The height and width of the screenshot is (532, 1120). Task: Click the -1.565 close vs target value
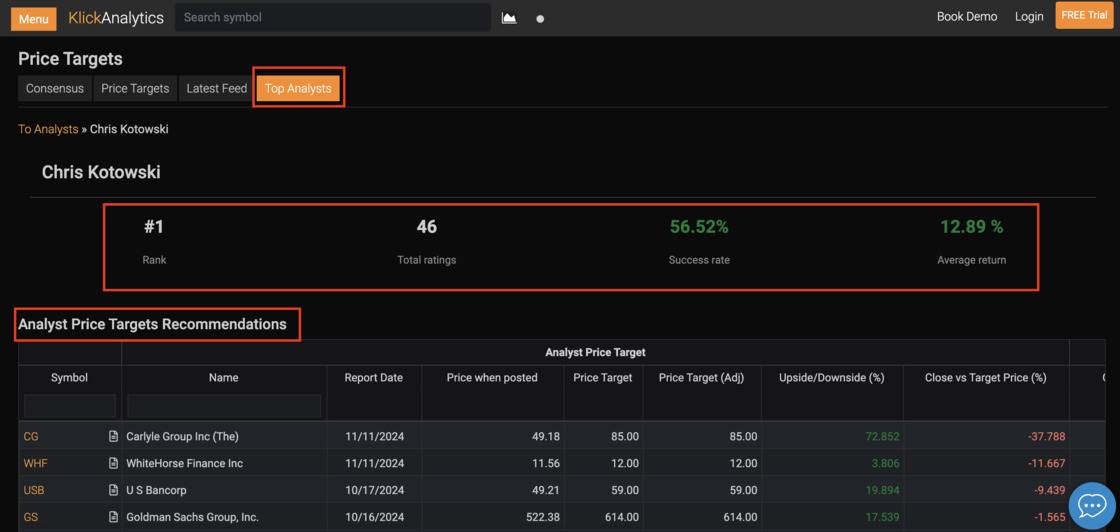(1048, 517)
